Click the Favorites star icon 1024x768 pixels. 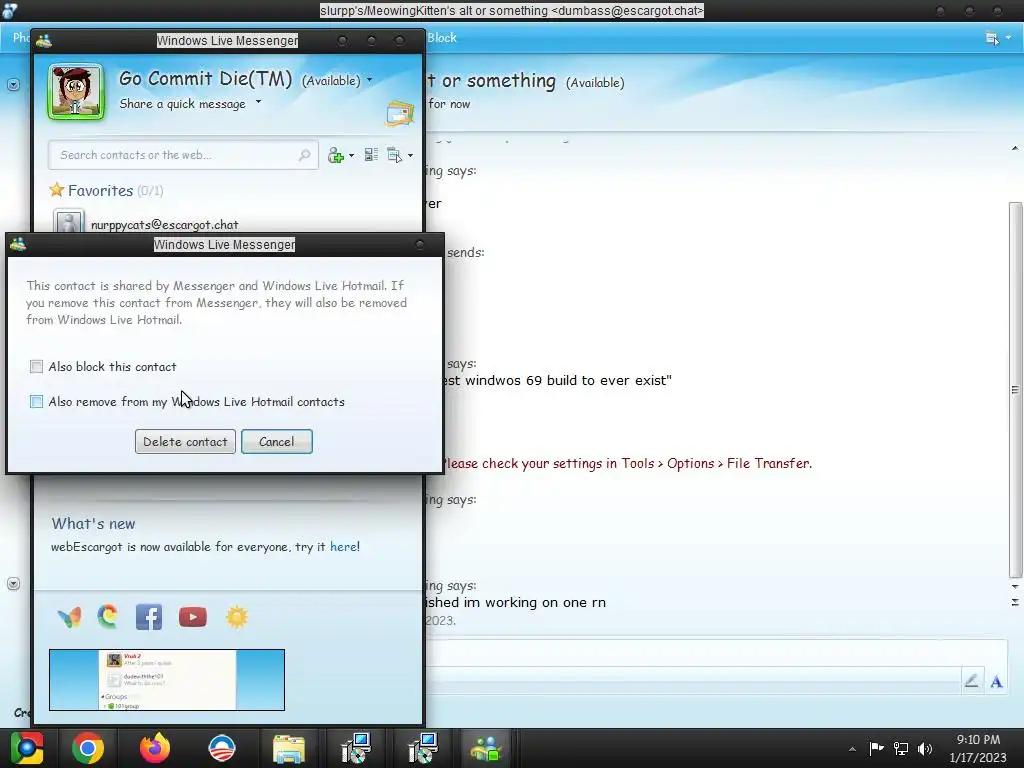pyautogui.click(x=57, y=190)
